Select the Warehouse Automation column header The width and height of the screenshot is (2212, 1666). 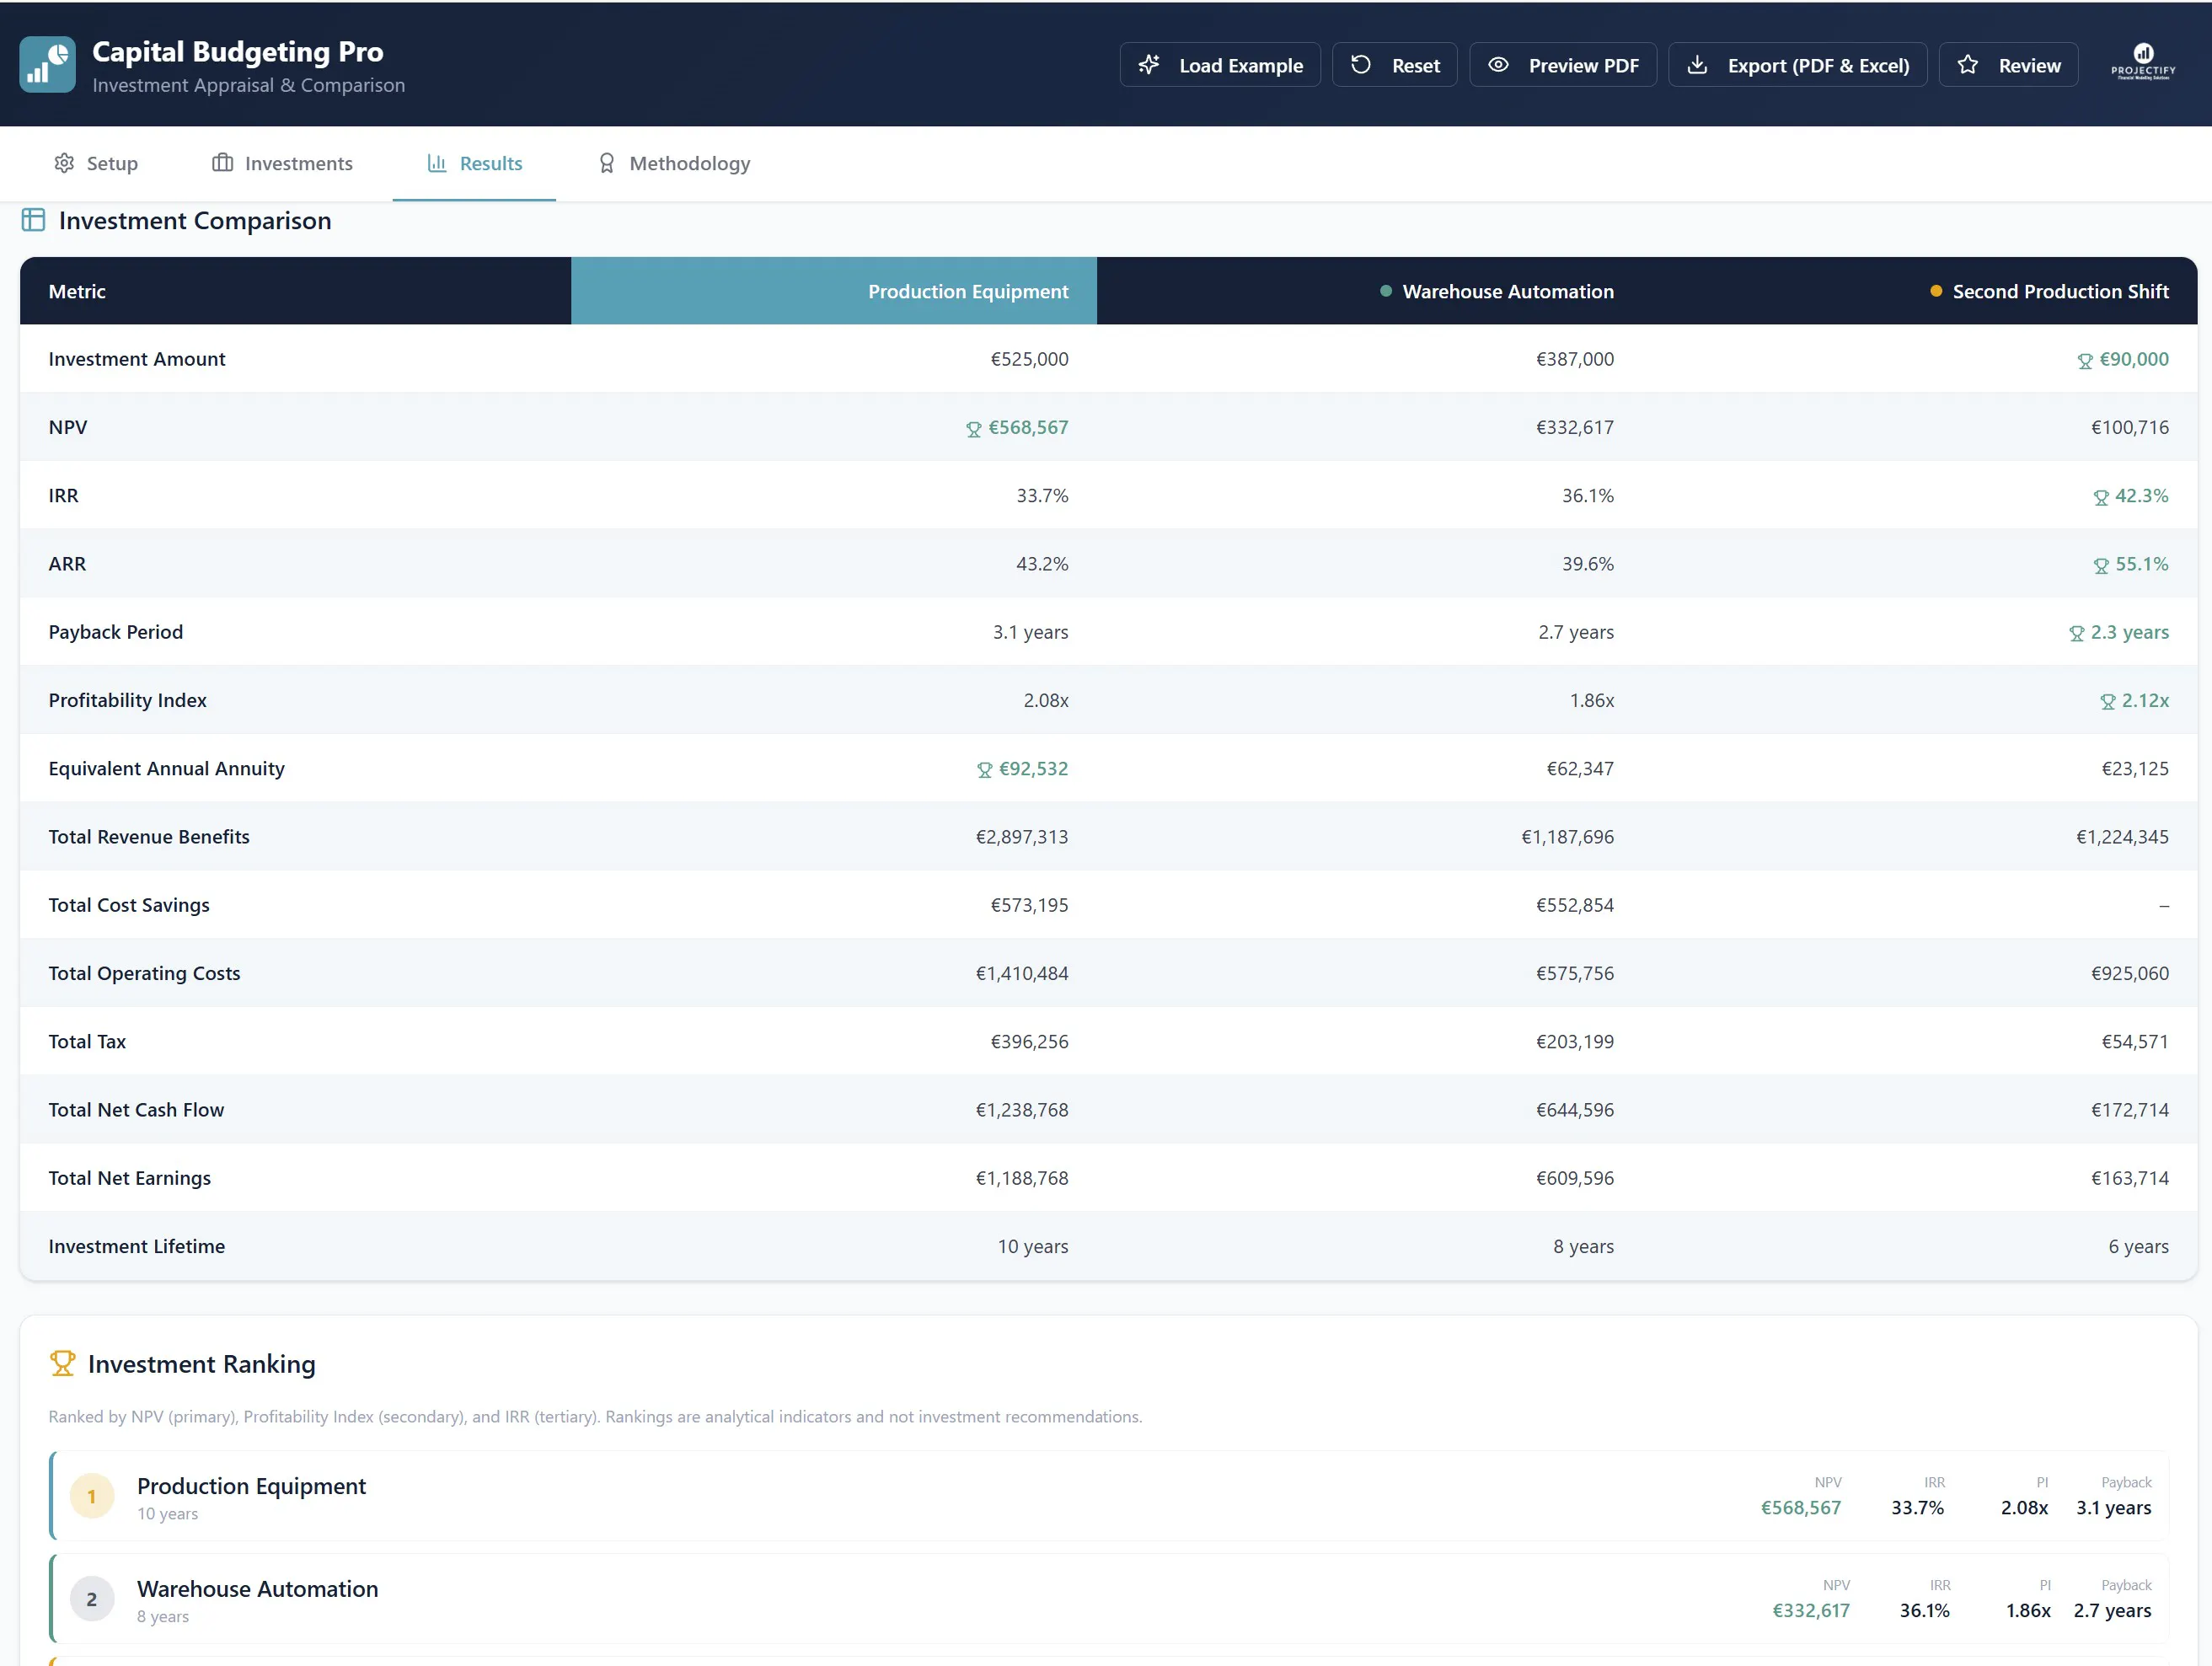(1370, 291)
